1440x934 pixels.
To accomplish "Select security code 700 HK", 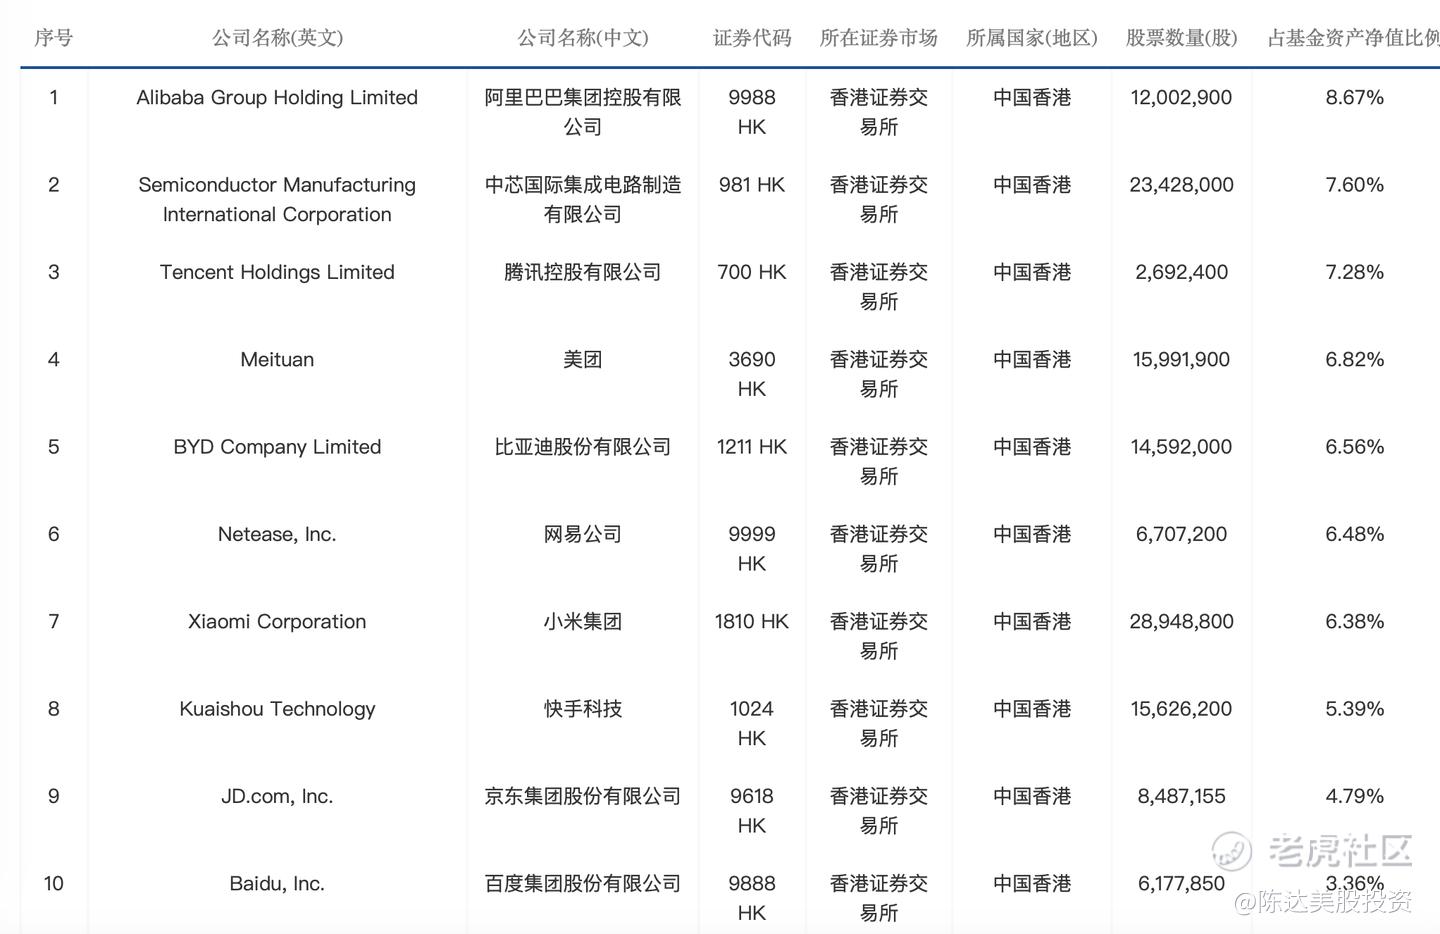I will point(752,272).
